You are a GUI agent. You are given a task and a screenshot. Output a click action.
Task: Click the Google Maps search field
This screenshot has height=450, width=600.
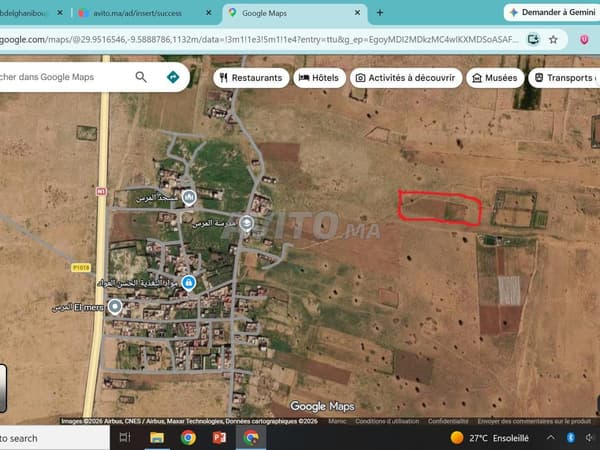pyautogui.click(x=63, y=77)
